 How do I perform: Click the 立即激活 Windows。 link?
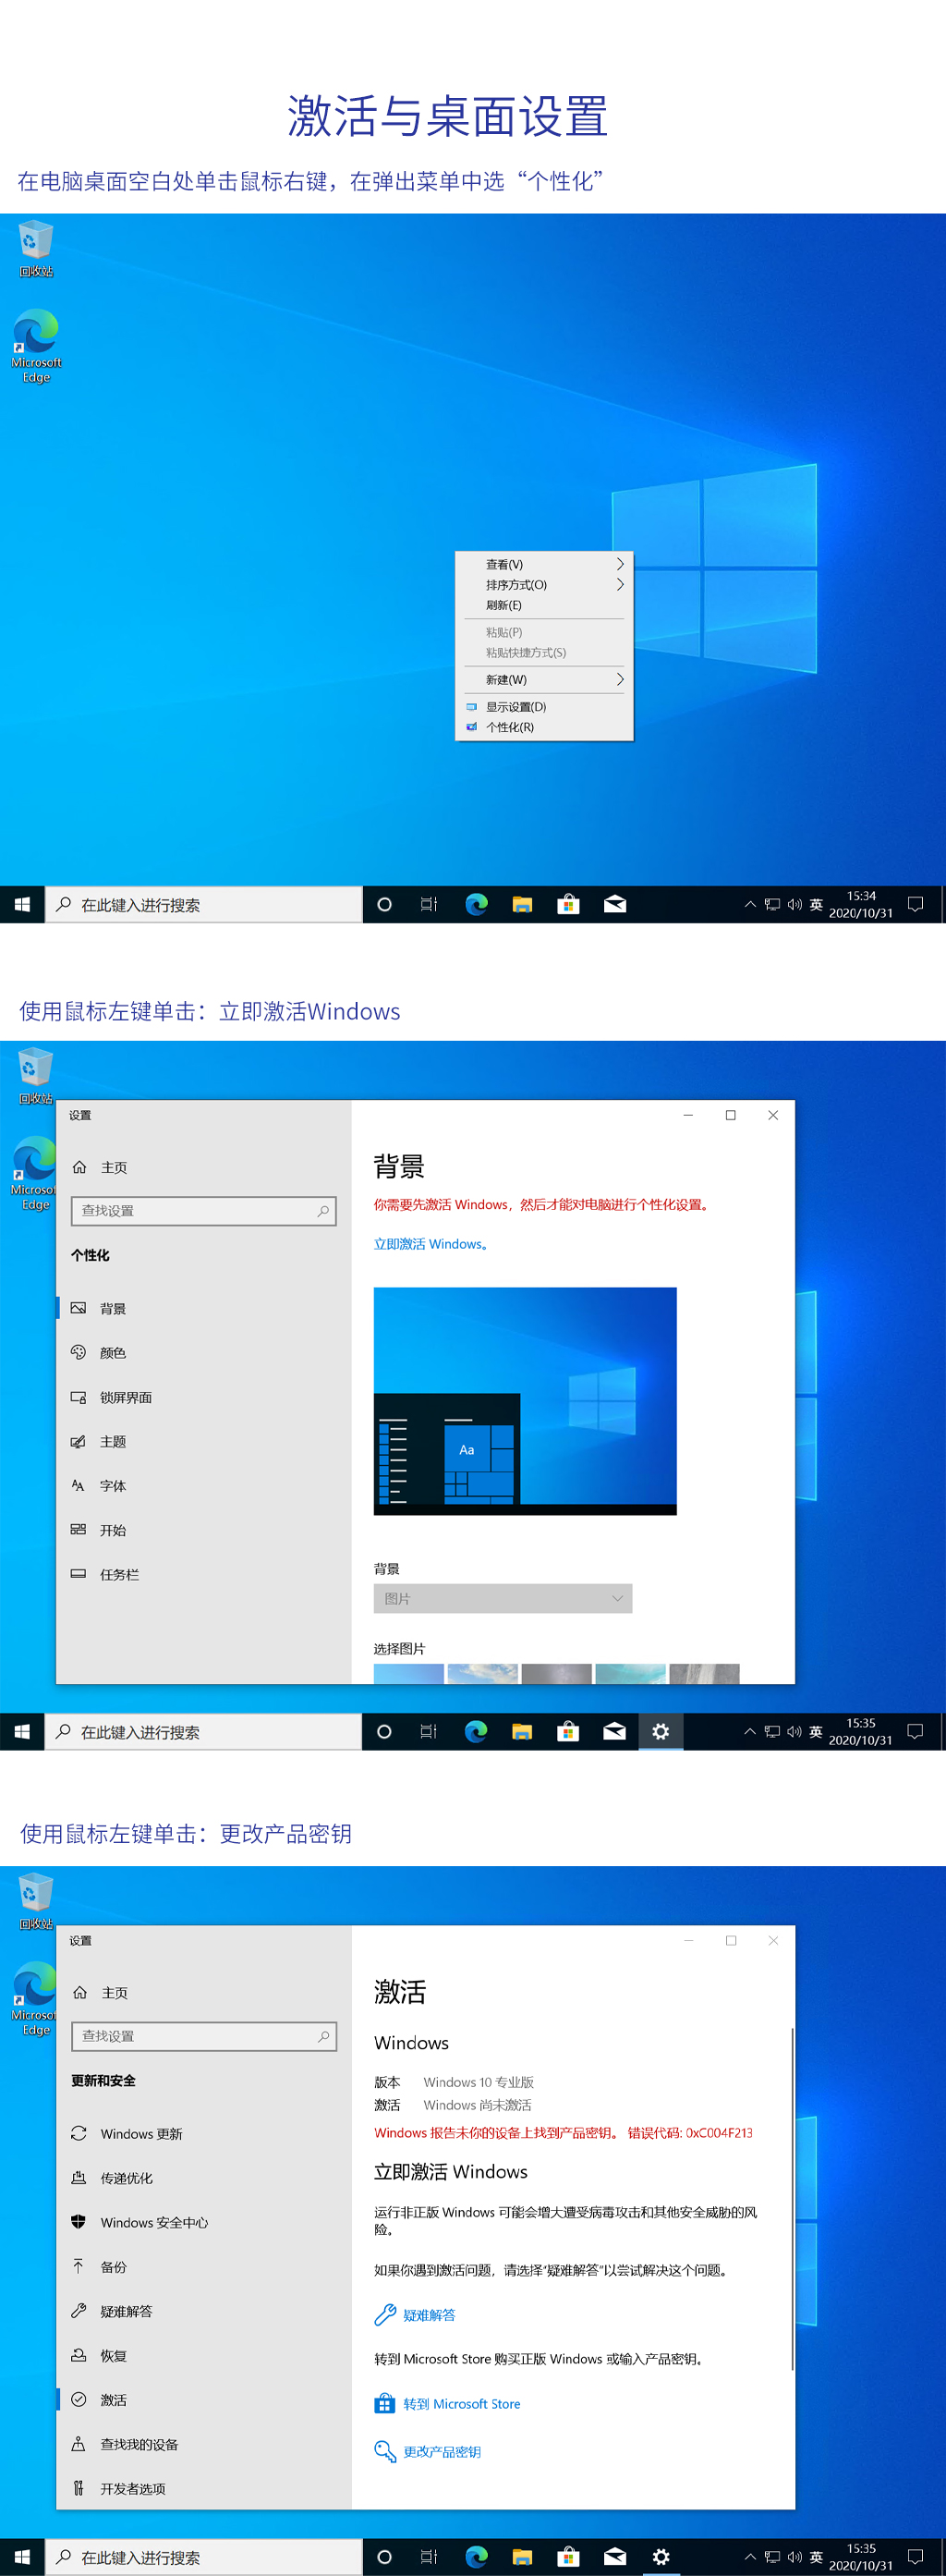(x=431, y=1244)
